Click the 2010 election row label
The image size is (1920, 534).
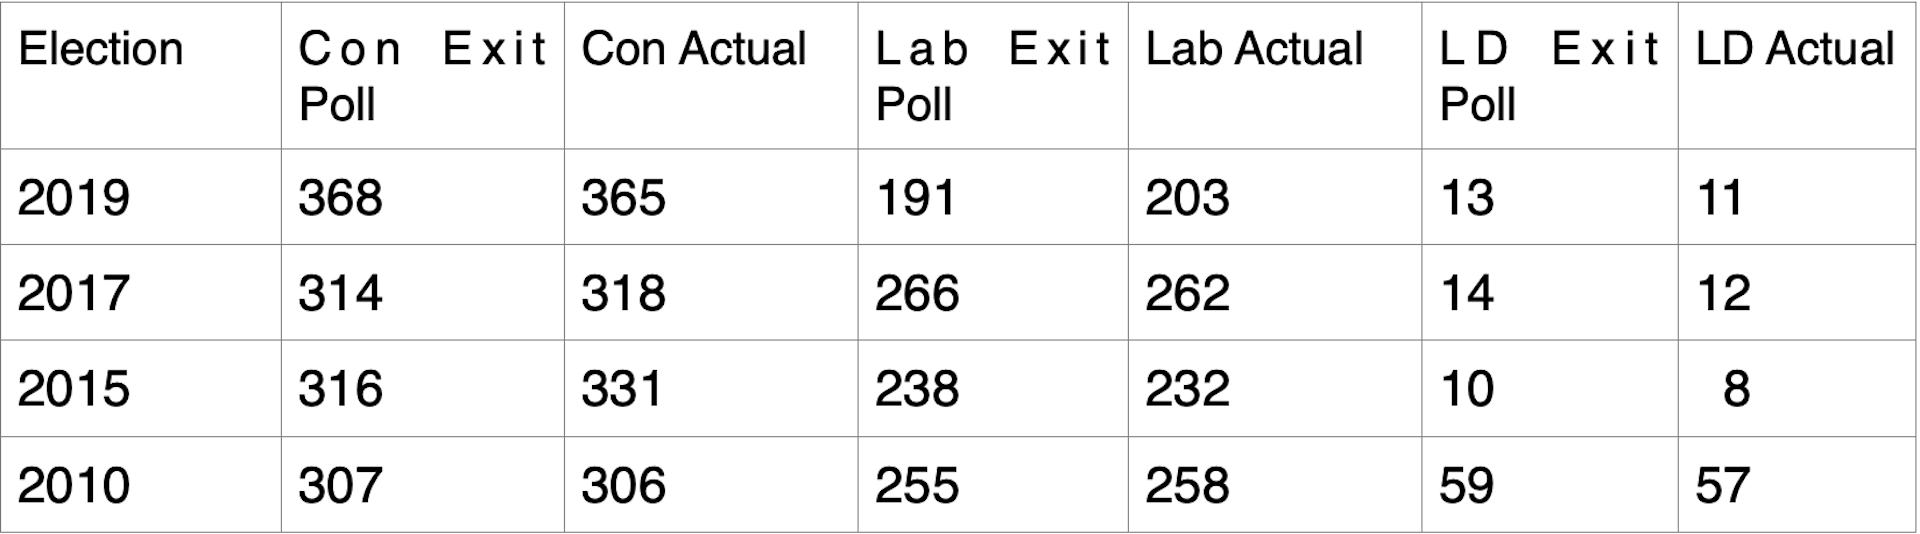73,485
